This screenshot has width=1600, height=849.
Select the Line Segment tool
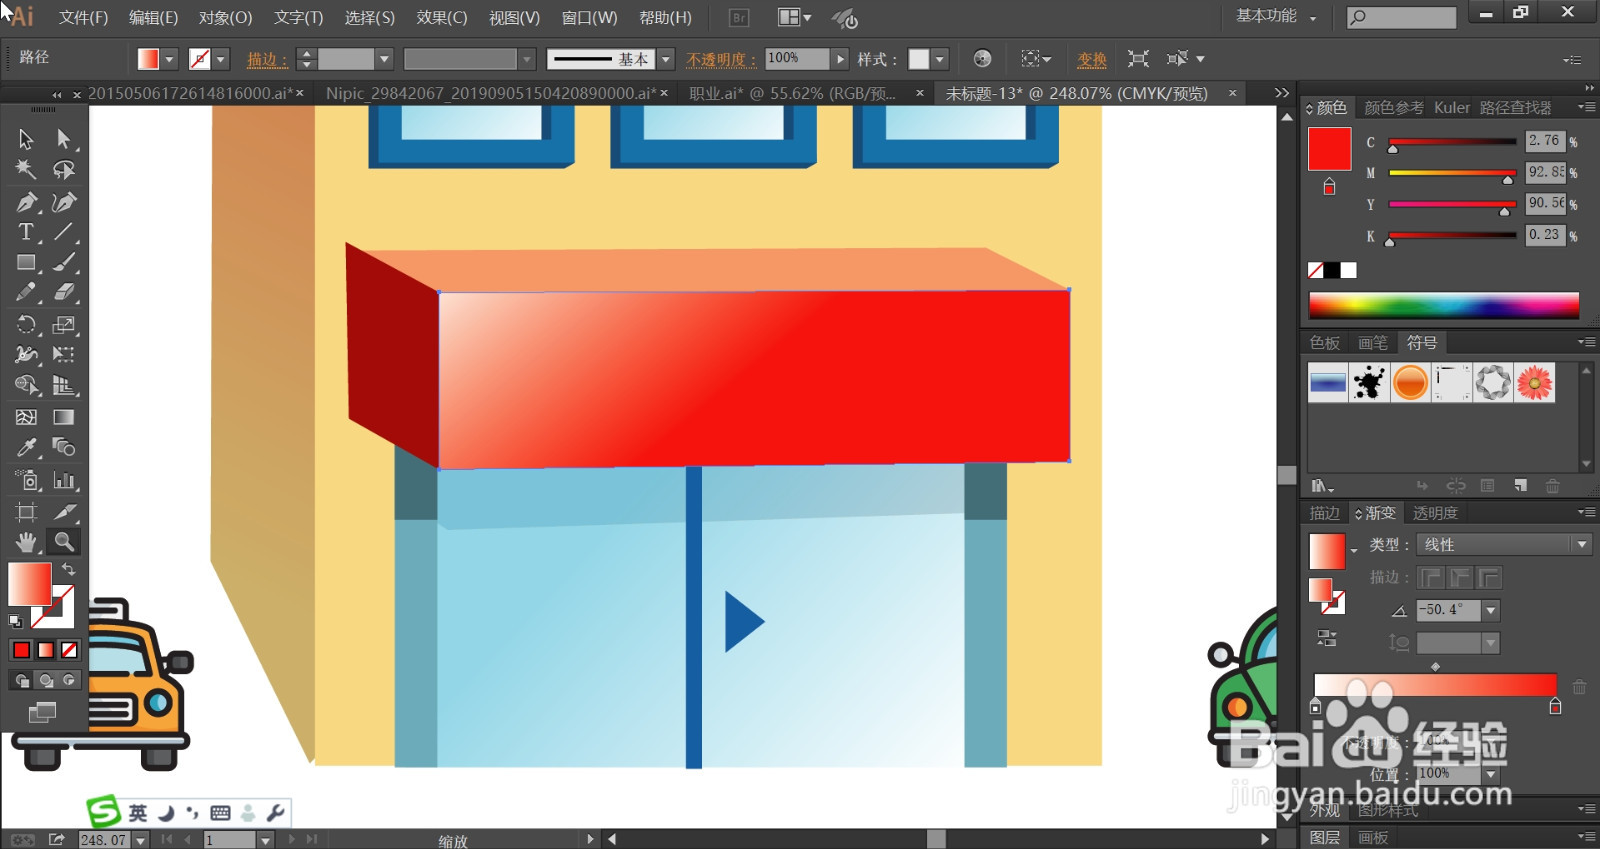click(x=64, y=232)
